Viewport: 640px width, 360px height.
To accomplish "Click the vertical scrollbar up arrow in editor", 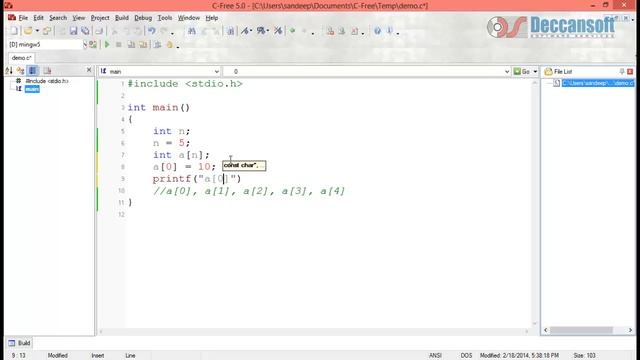I will coord(535,83).
